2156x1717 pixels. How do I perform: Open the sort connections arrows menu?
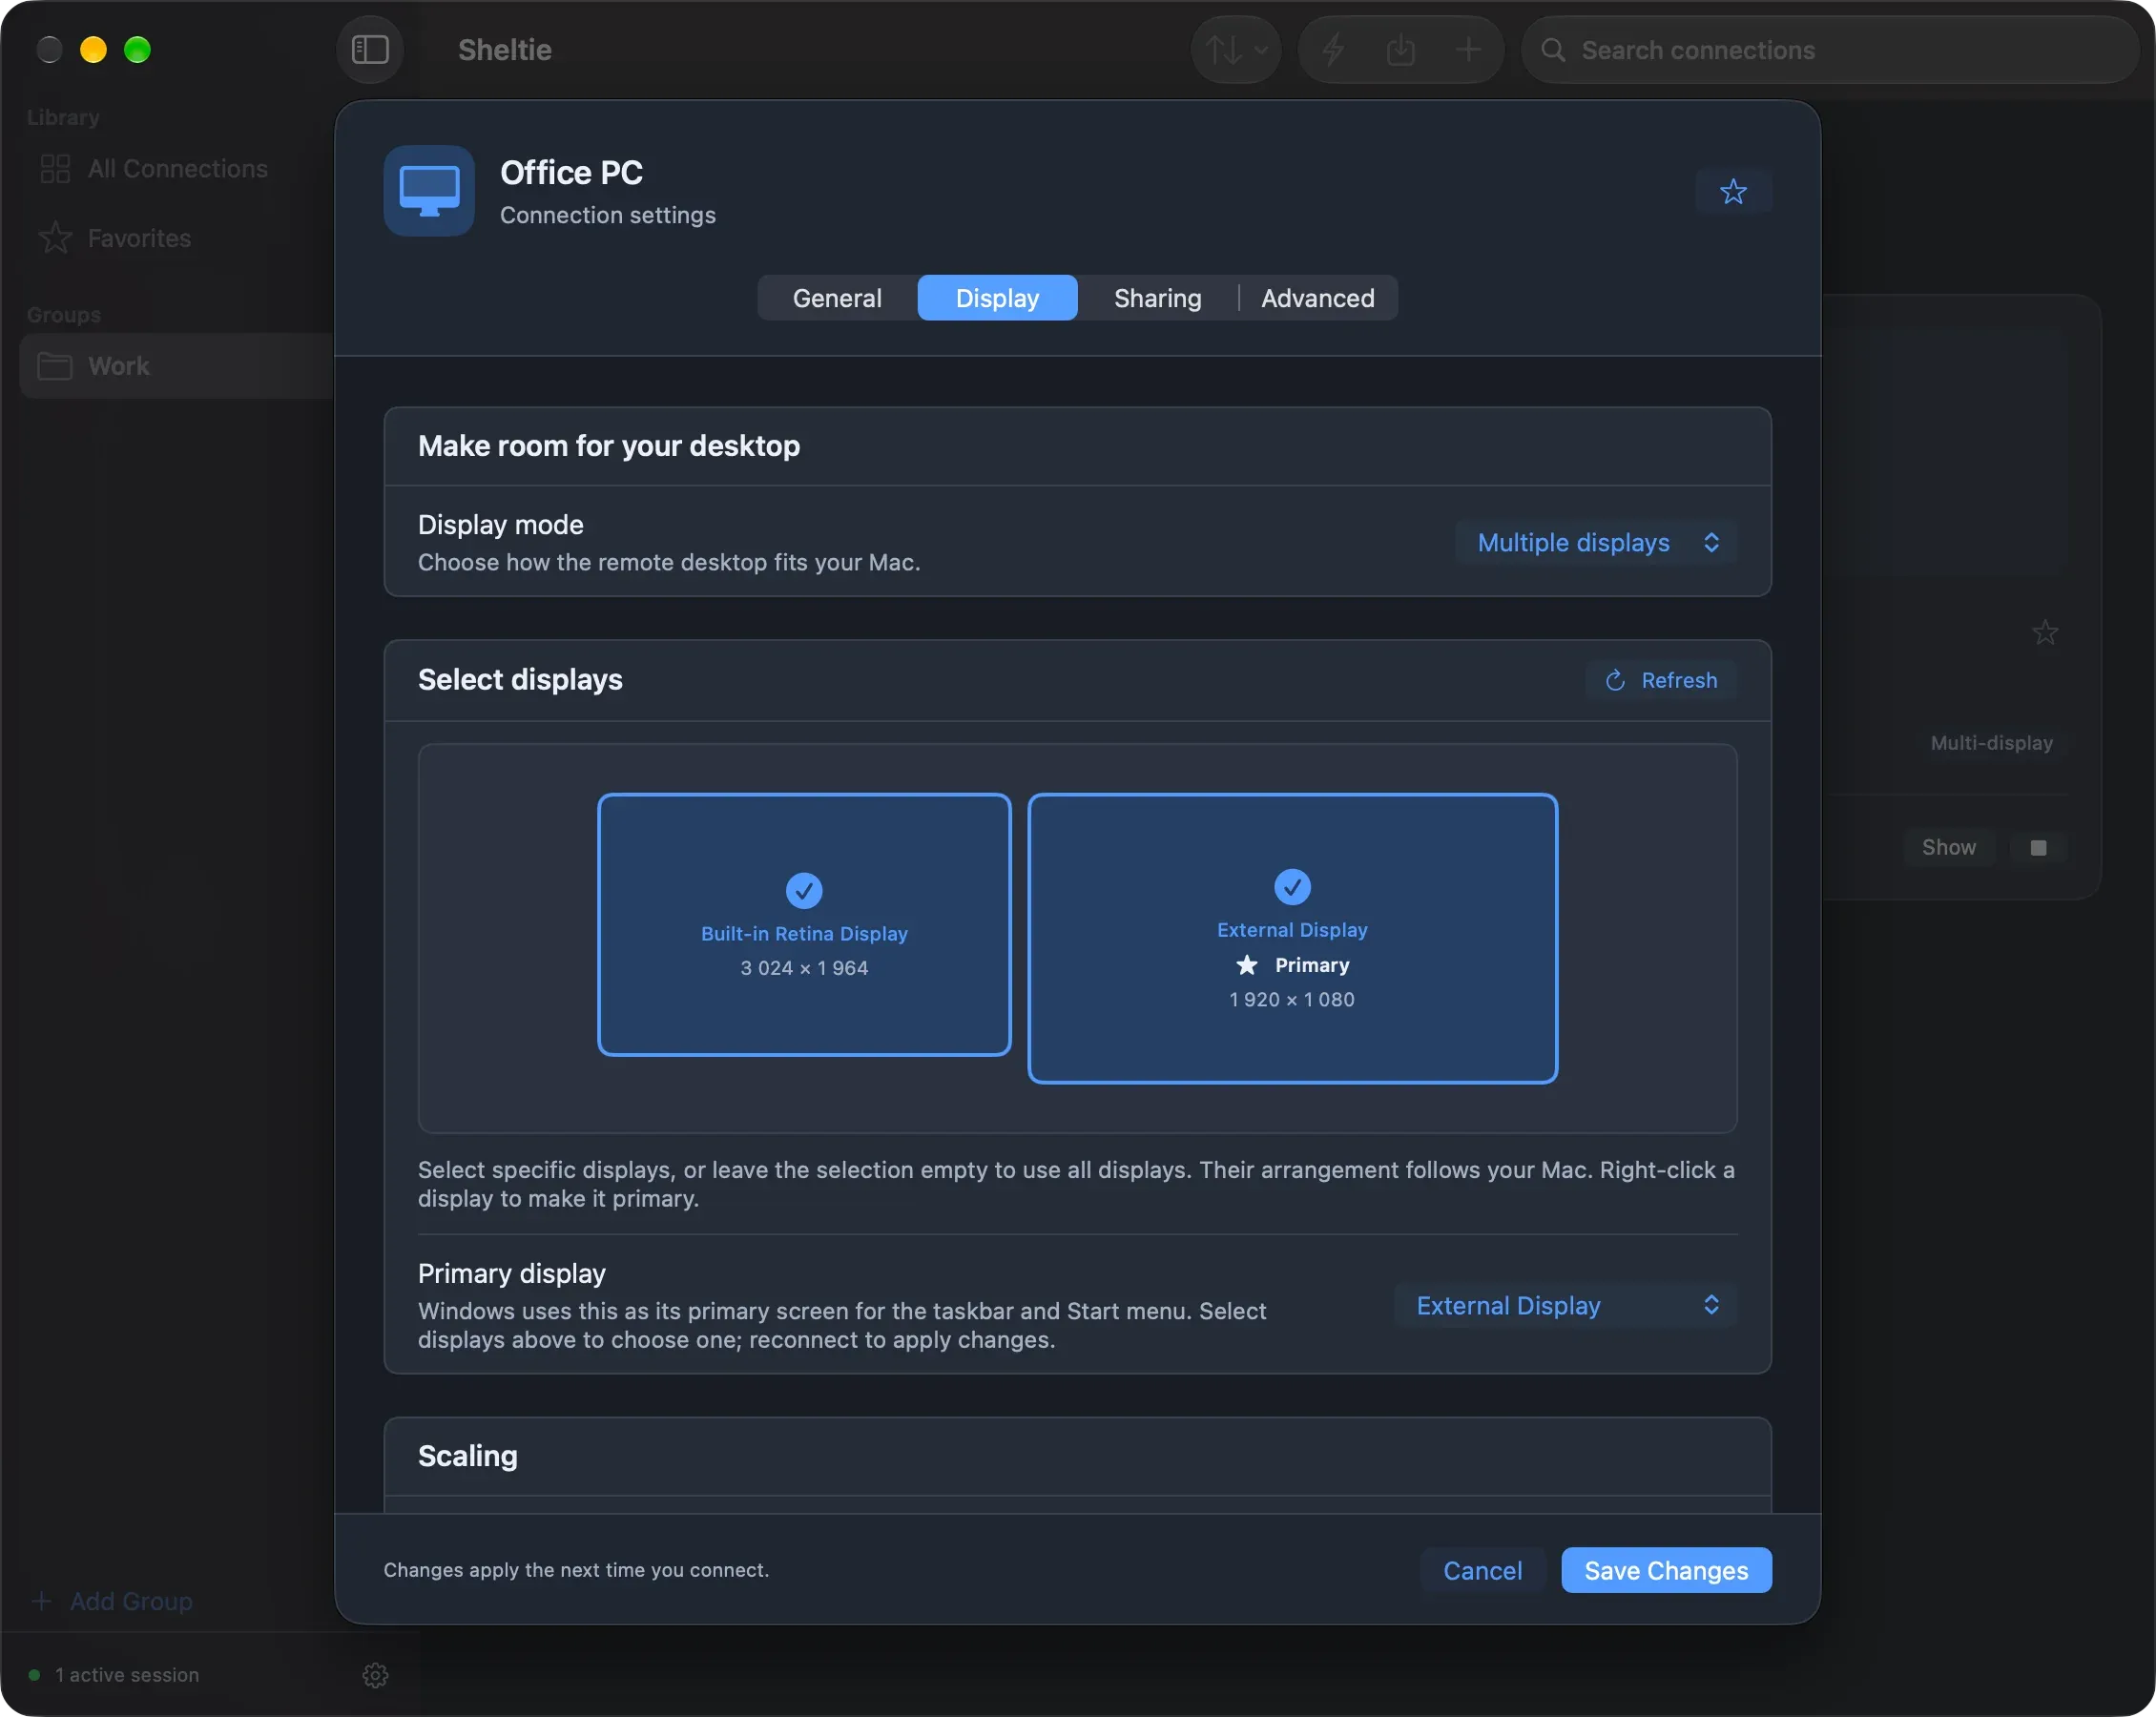[1236, 49]
